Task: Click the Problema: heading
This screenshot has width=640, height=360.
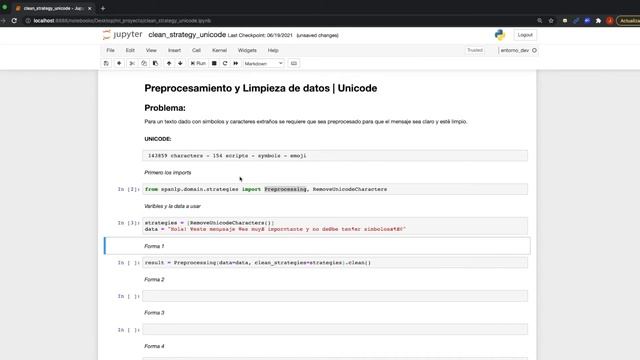Action: pos(165,108)
